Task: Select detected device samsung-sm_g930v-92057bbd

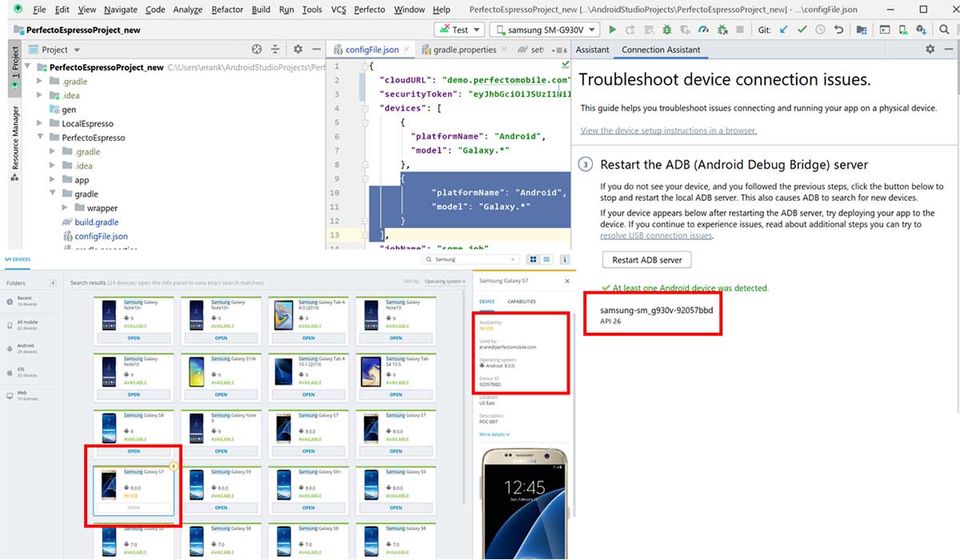Action: click(x=656, y=315)
